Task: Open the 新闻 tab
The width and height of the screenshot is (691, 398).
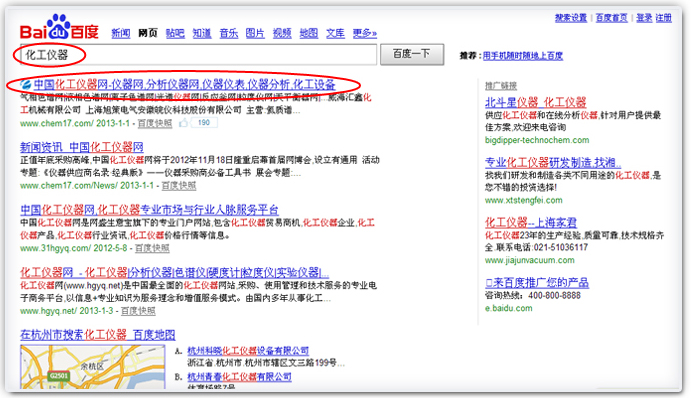Action: (x=121, y=33)
